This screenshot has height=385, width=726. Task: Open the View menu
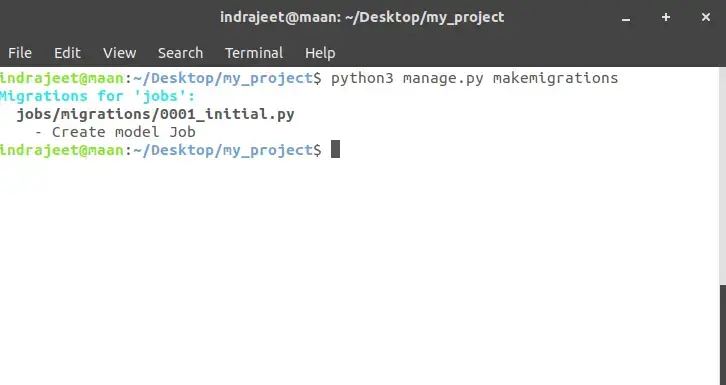point(119,53)
